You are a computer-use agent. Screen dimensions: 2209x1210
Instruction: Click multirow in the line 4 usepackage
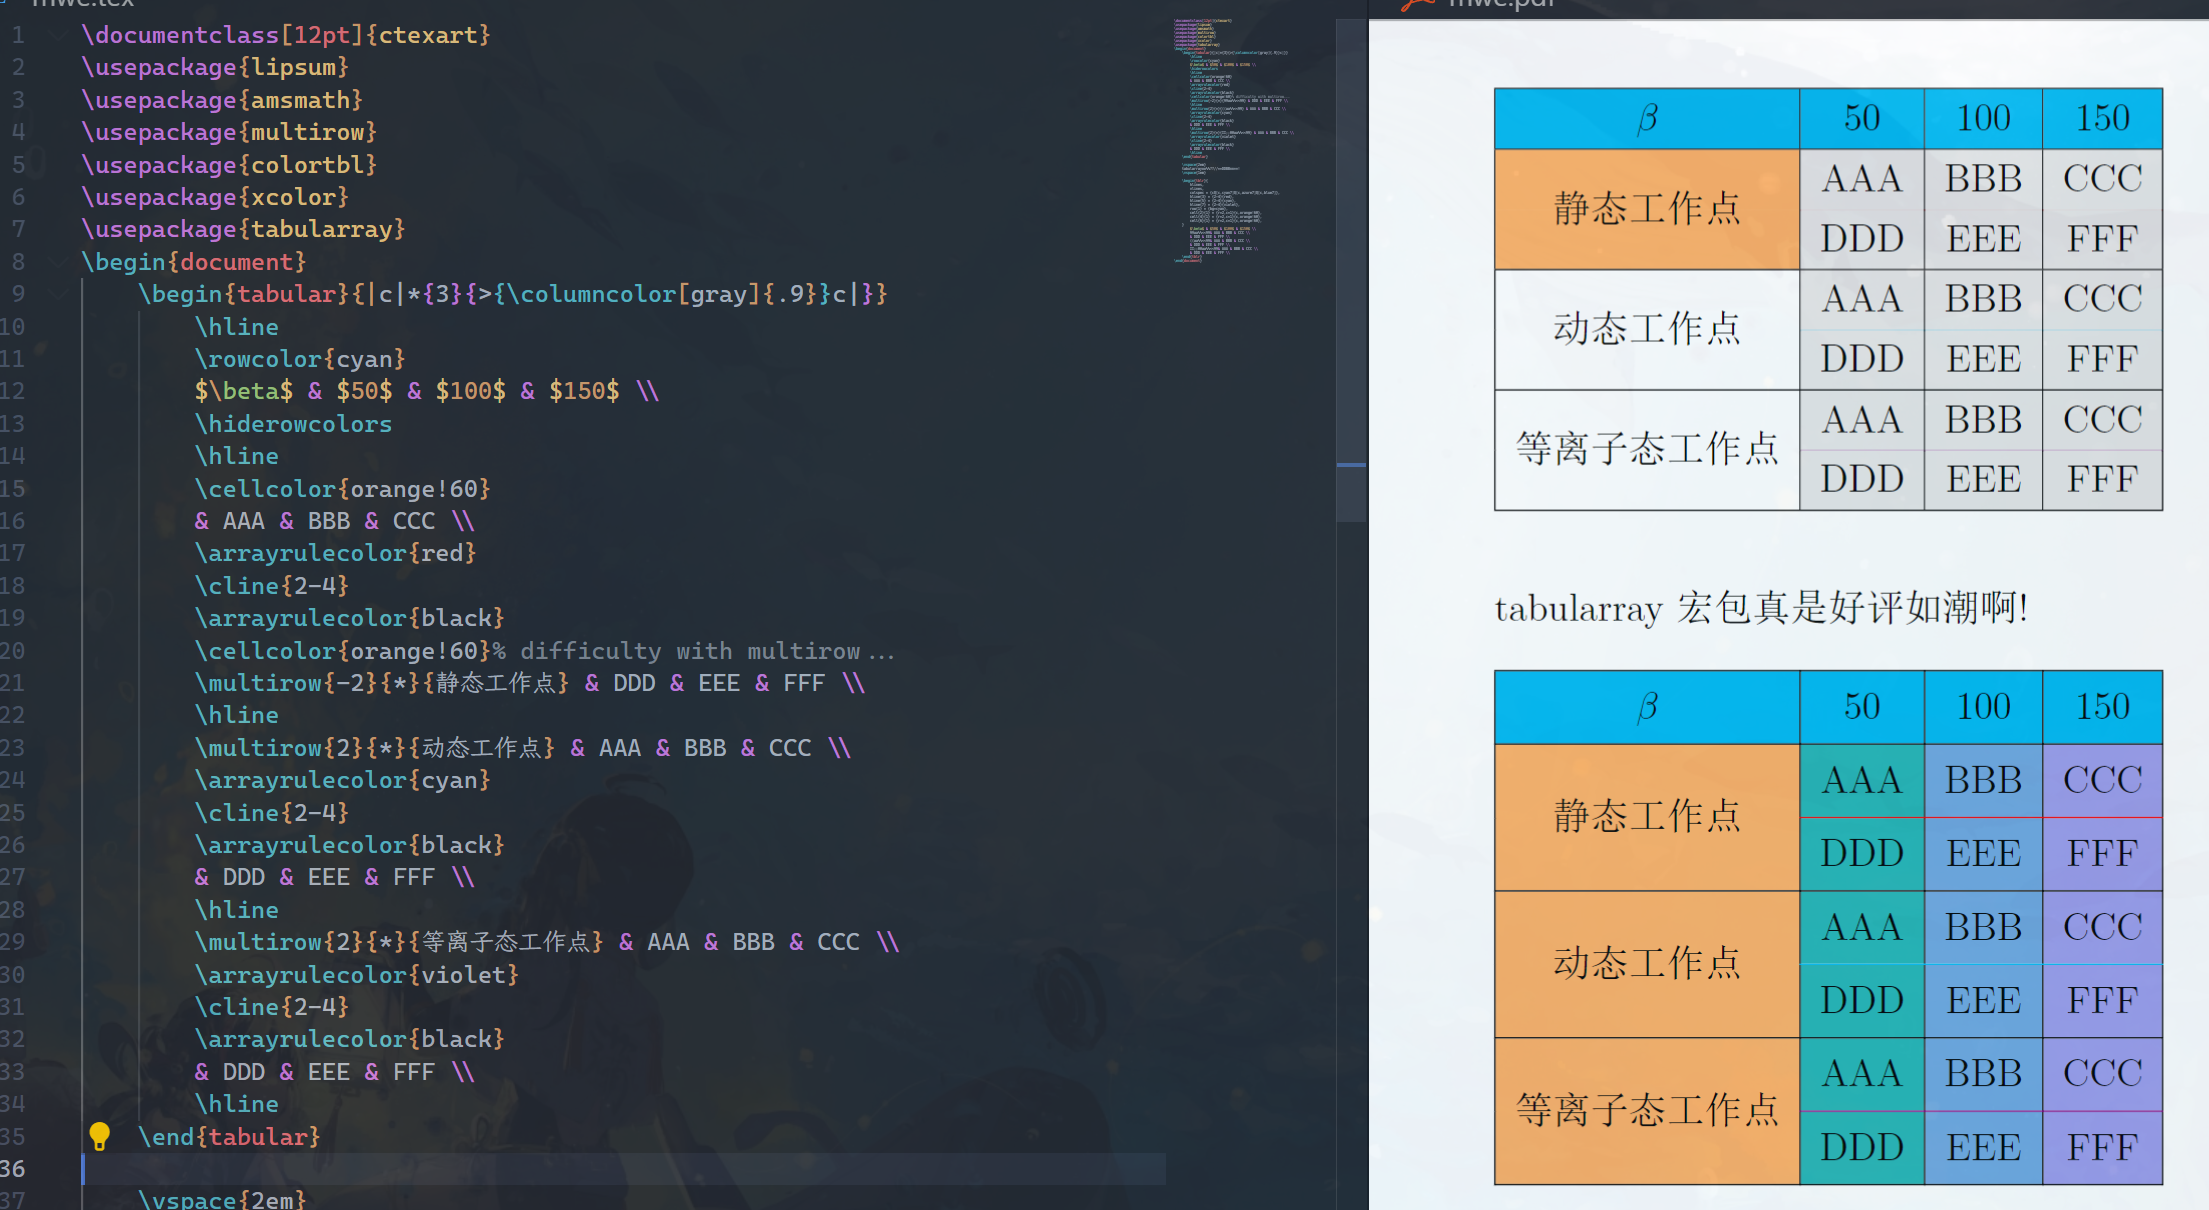307,132
